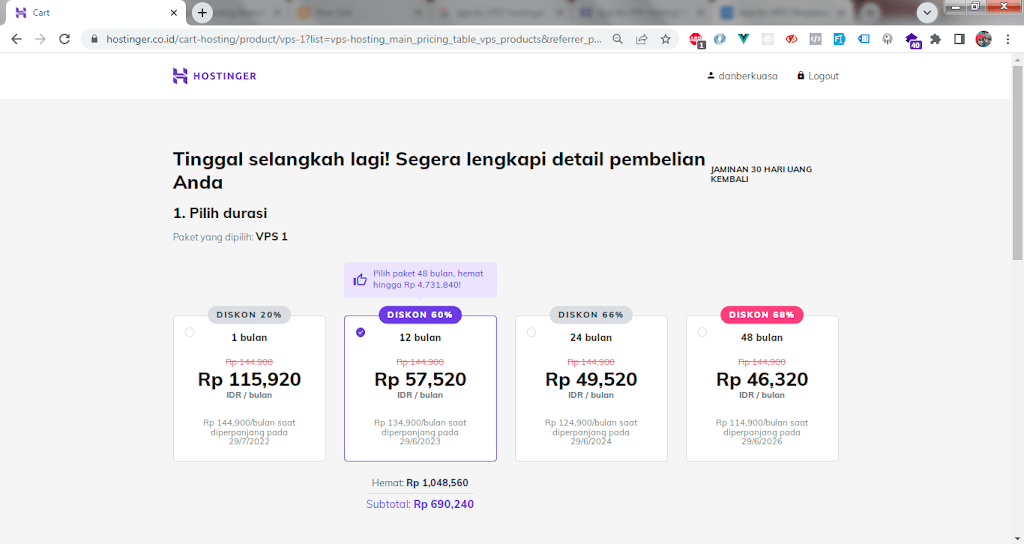Open the blue FI extension icon
The image size is (1024, 544).
[x=839, y=39]
